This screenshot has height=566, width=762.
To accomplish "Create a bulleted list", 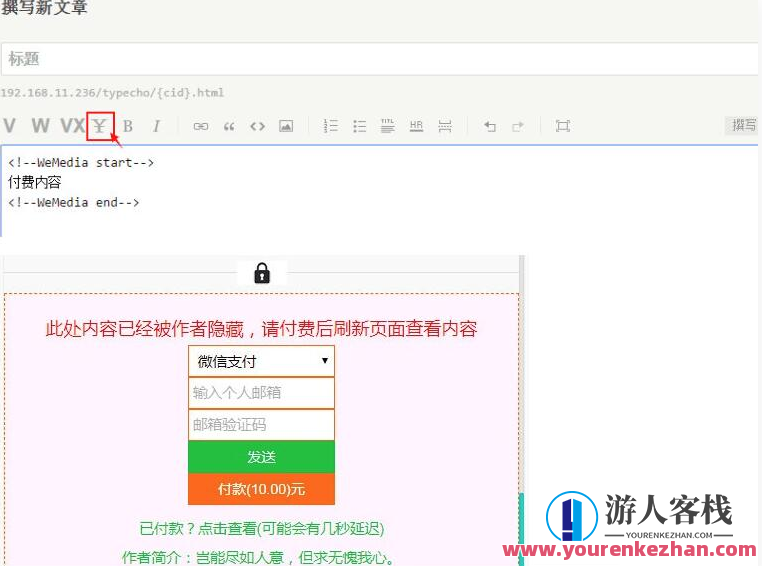I will 359,126.
